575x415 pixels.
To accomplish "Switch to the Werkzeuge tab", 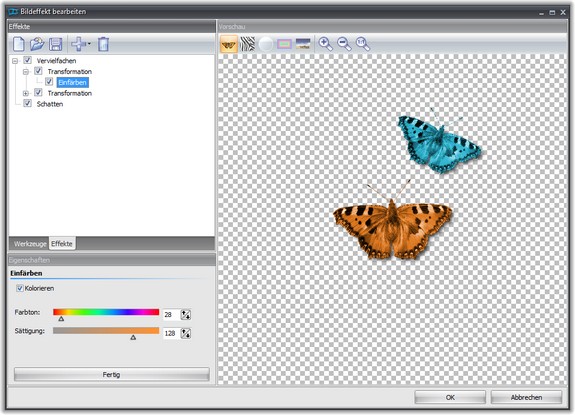I will pos(30,244).
